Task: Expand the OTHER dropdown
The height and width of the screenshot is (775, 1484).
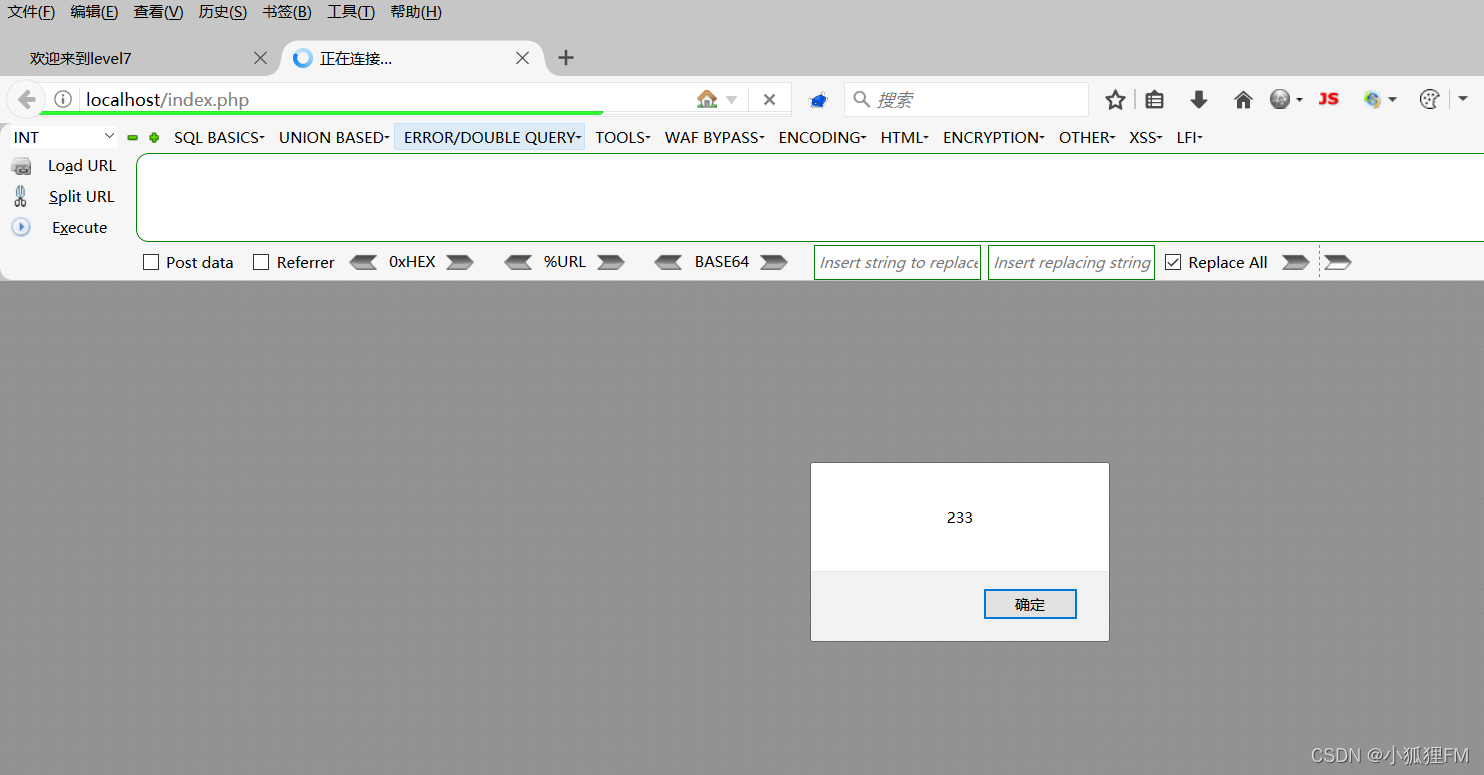Action: [1087, 138]
